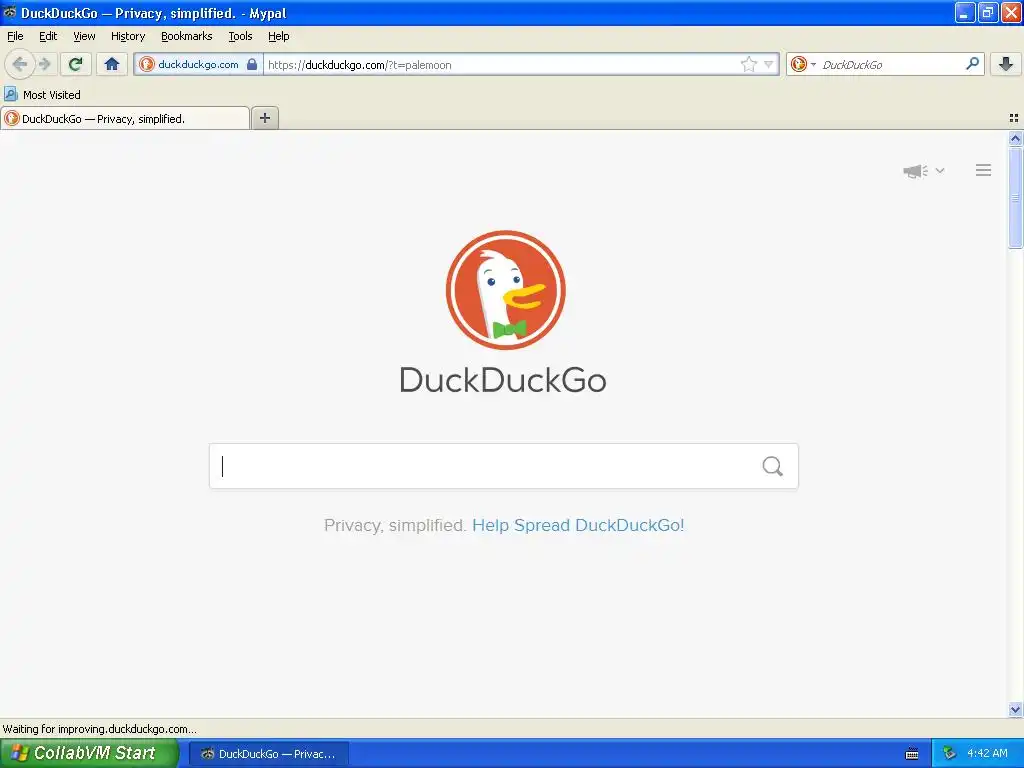Open a new tab with plus button

(264, 118)
